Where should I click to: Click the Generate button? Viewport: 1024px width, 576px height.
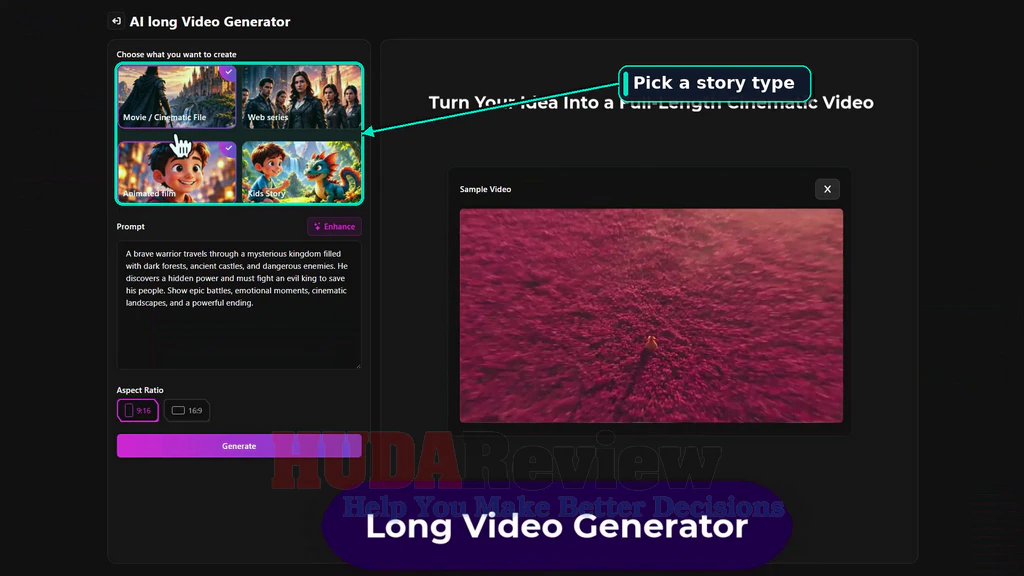239,446
